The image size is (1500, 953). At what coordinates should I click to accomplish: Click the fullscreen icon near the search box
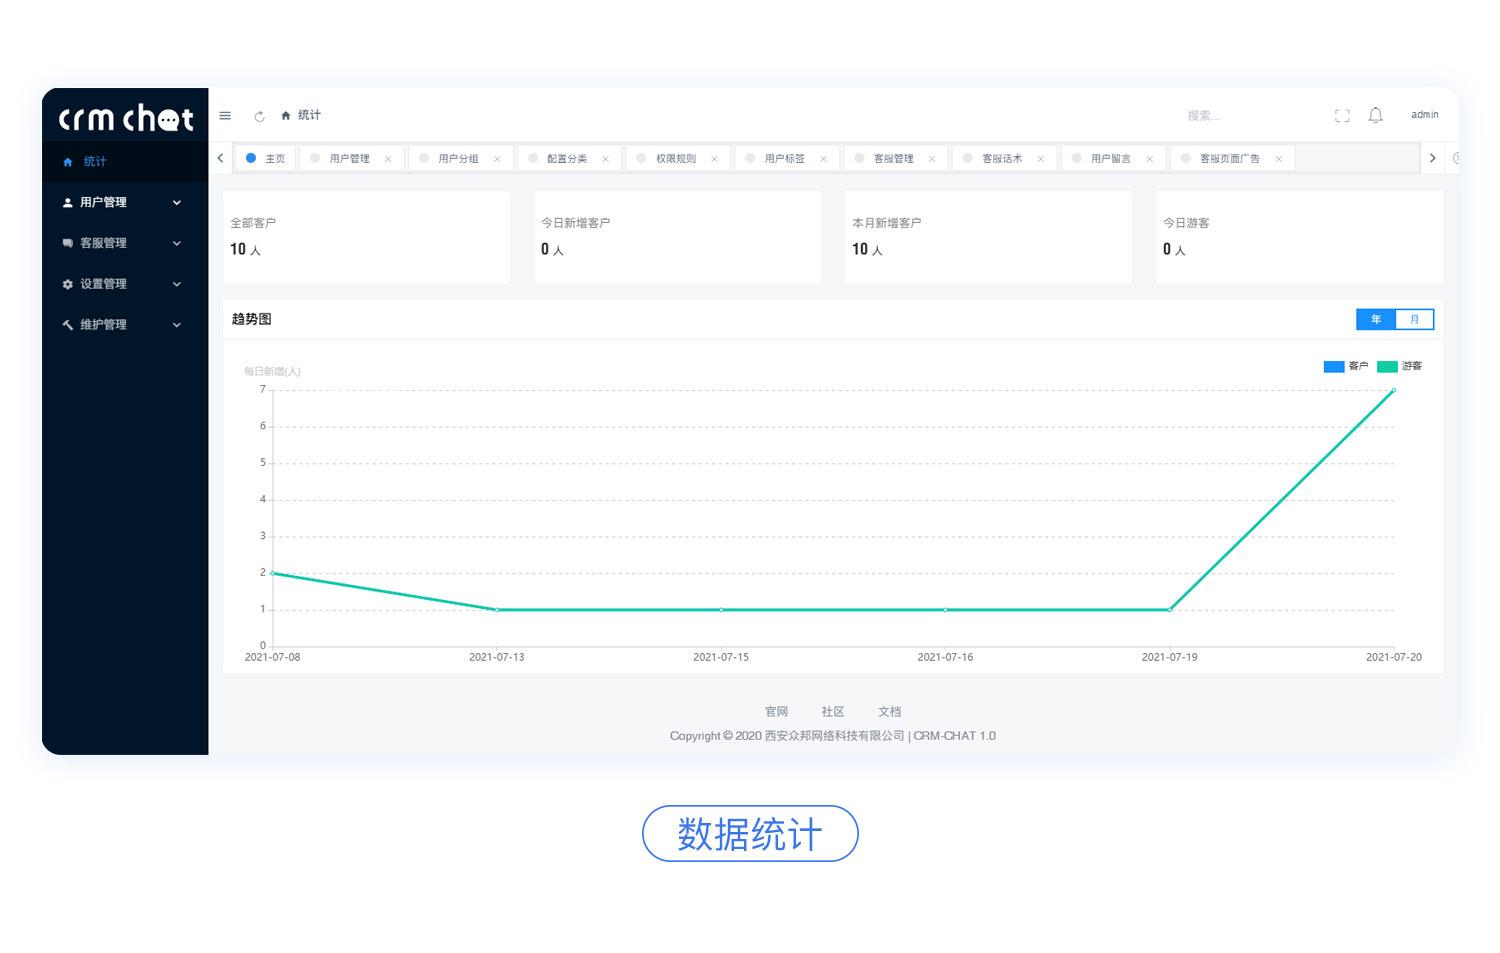coord(1342,115)
